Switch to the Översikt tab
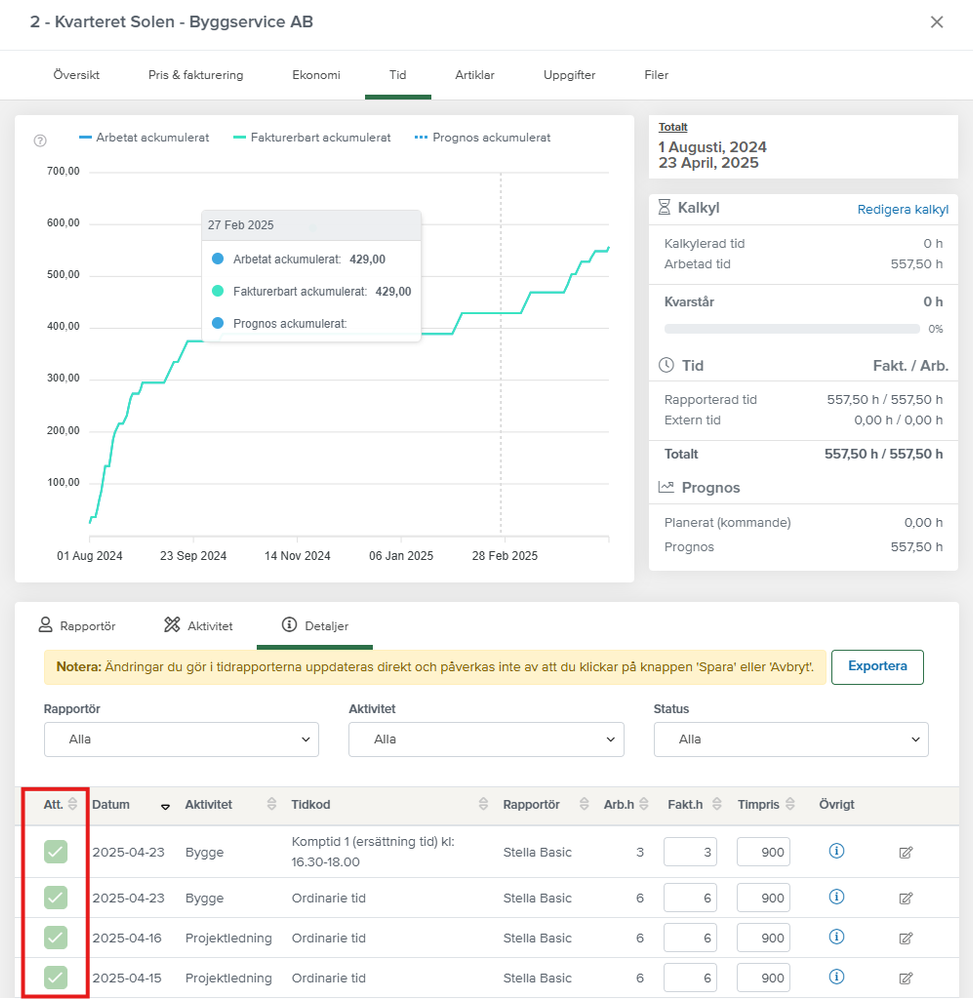Viewport: 973px width, 999px height. tap(76, 75)
